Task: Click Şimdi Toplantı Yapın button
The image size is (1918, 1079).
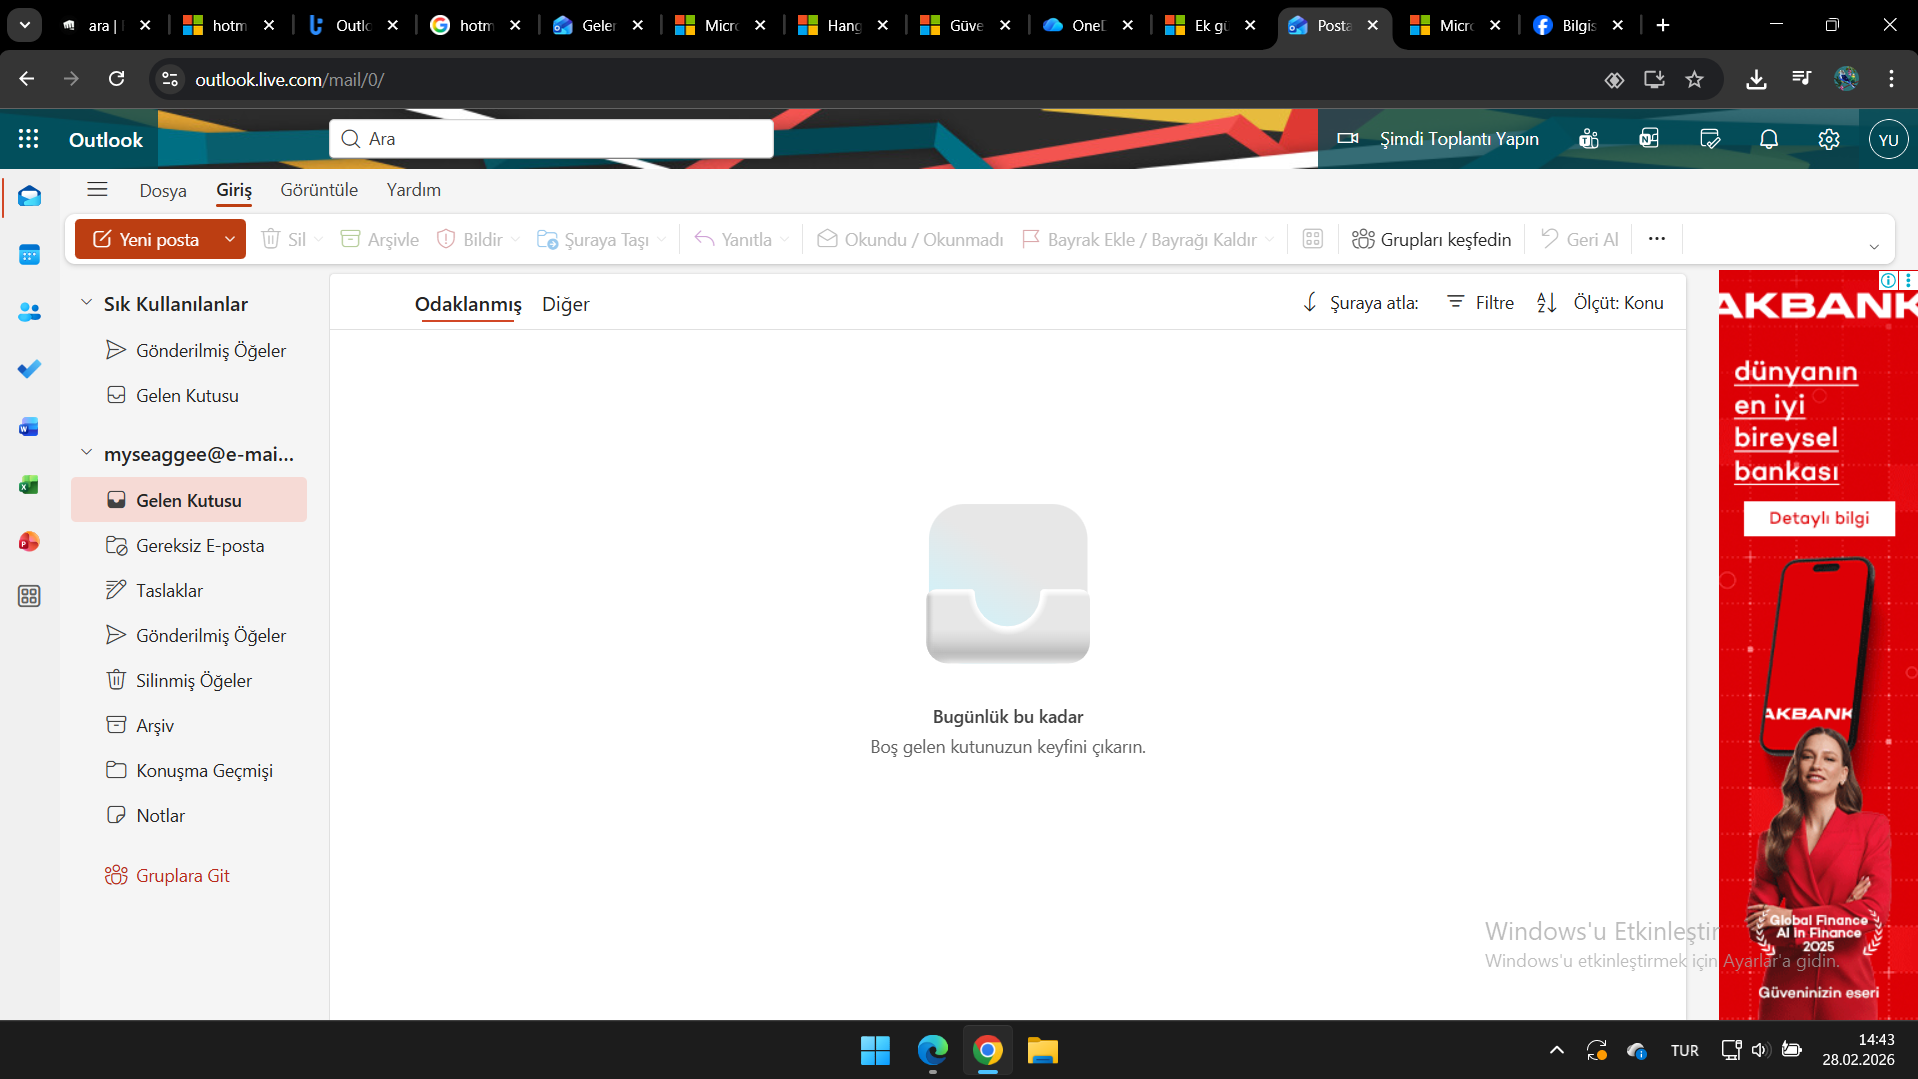Action: pyautogui.click(x=1438, y=139)
